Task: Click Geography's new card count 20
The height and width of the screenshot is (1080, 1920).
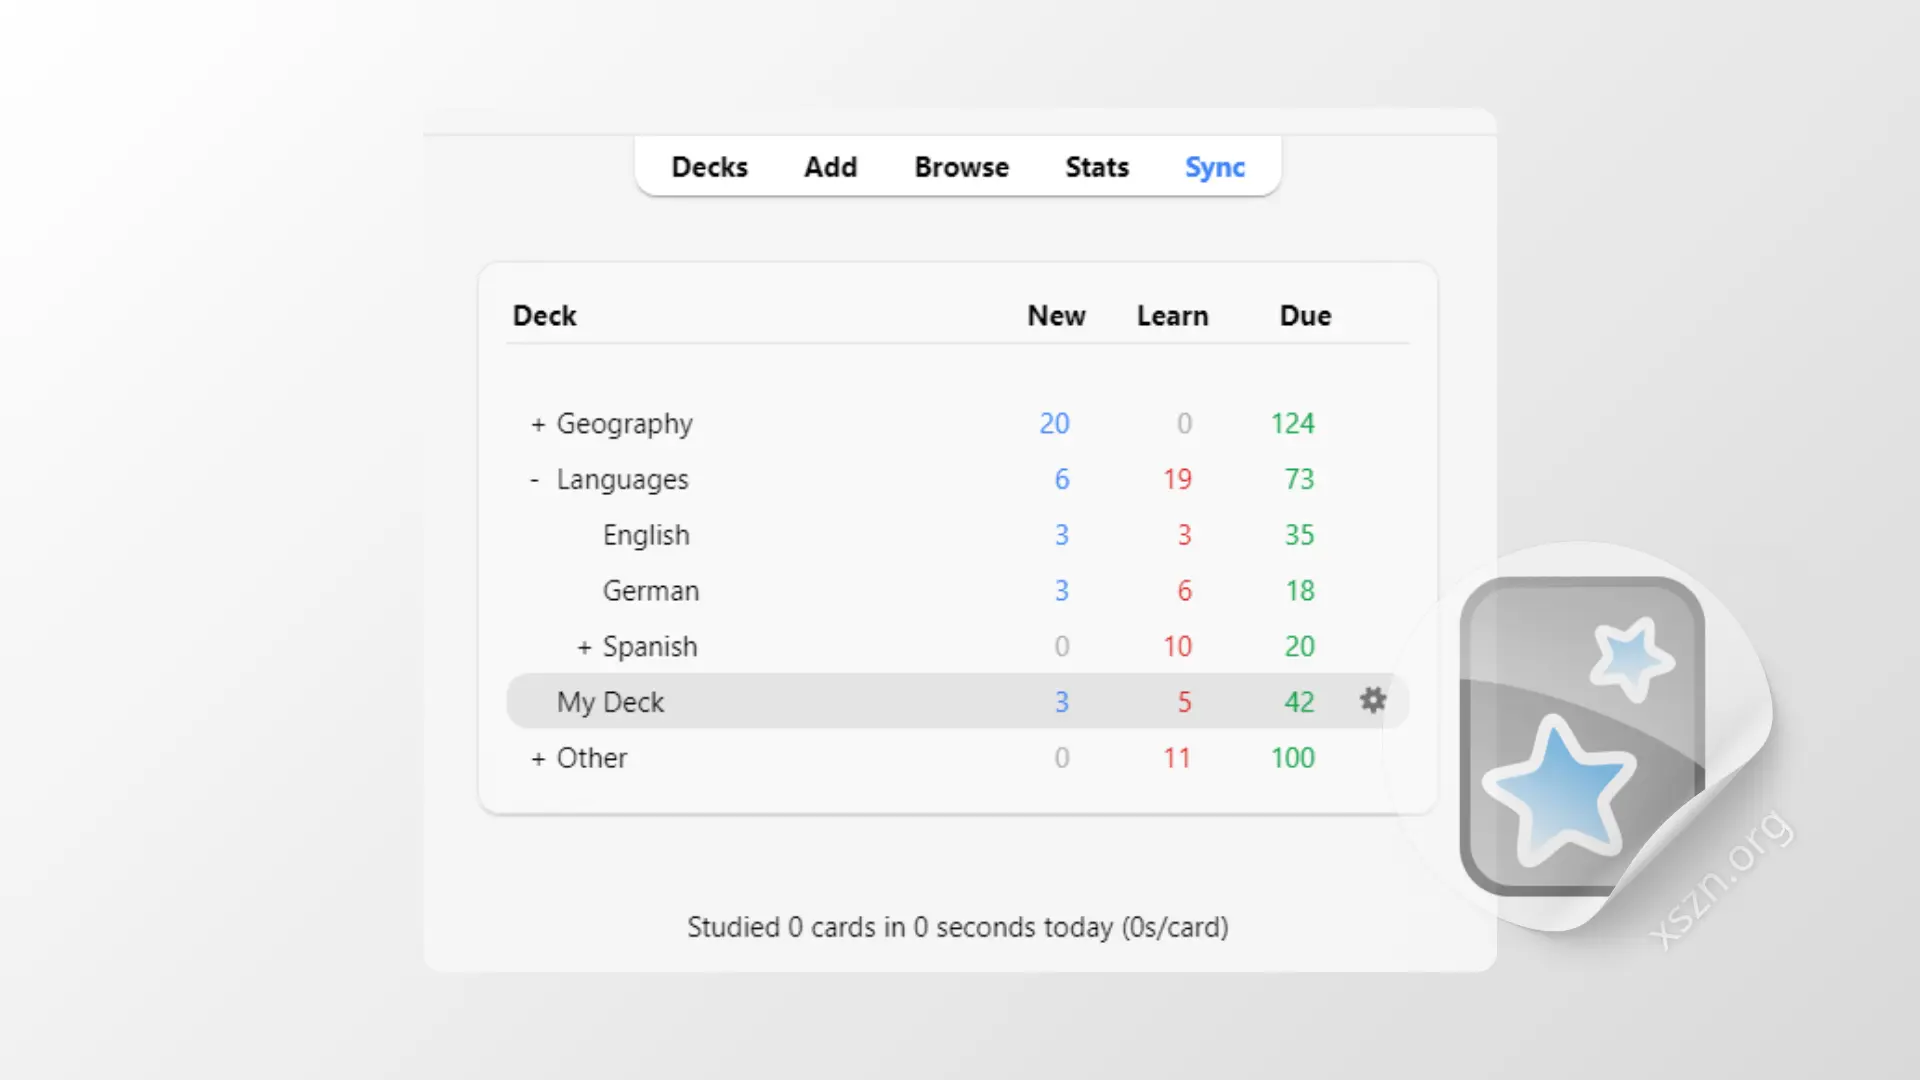Action: 1054,423
